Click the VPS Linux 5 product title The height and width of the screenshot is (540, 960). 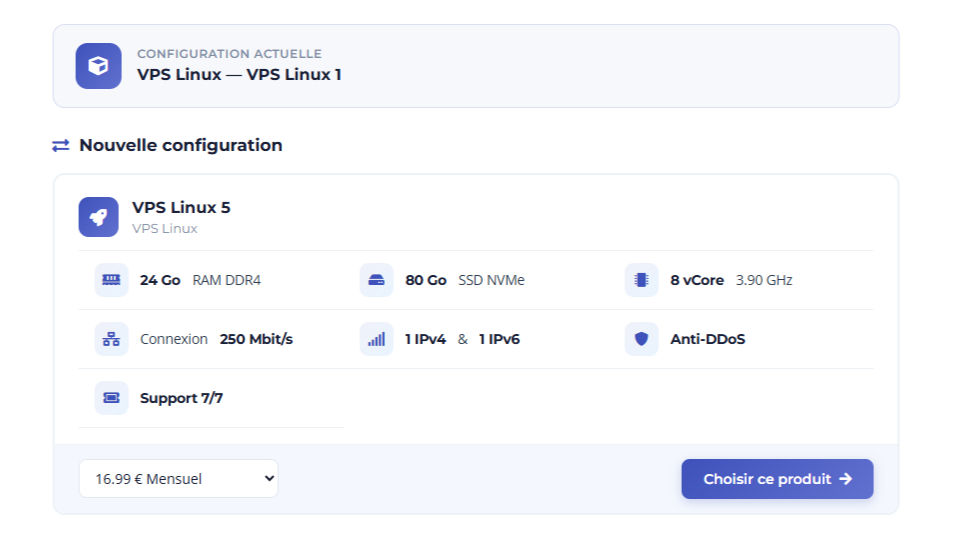pyautogui.click(x=181, y=208)
